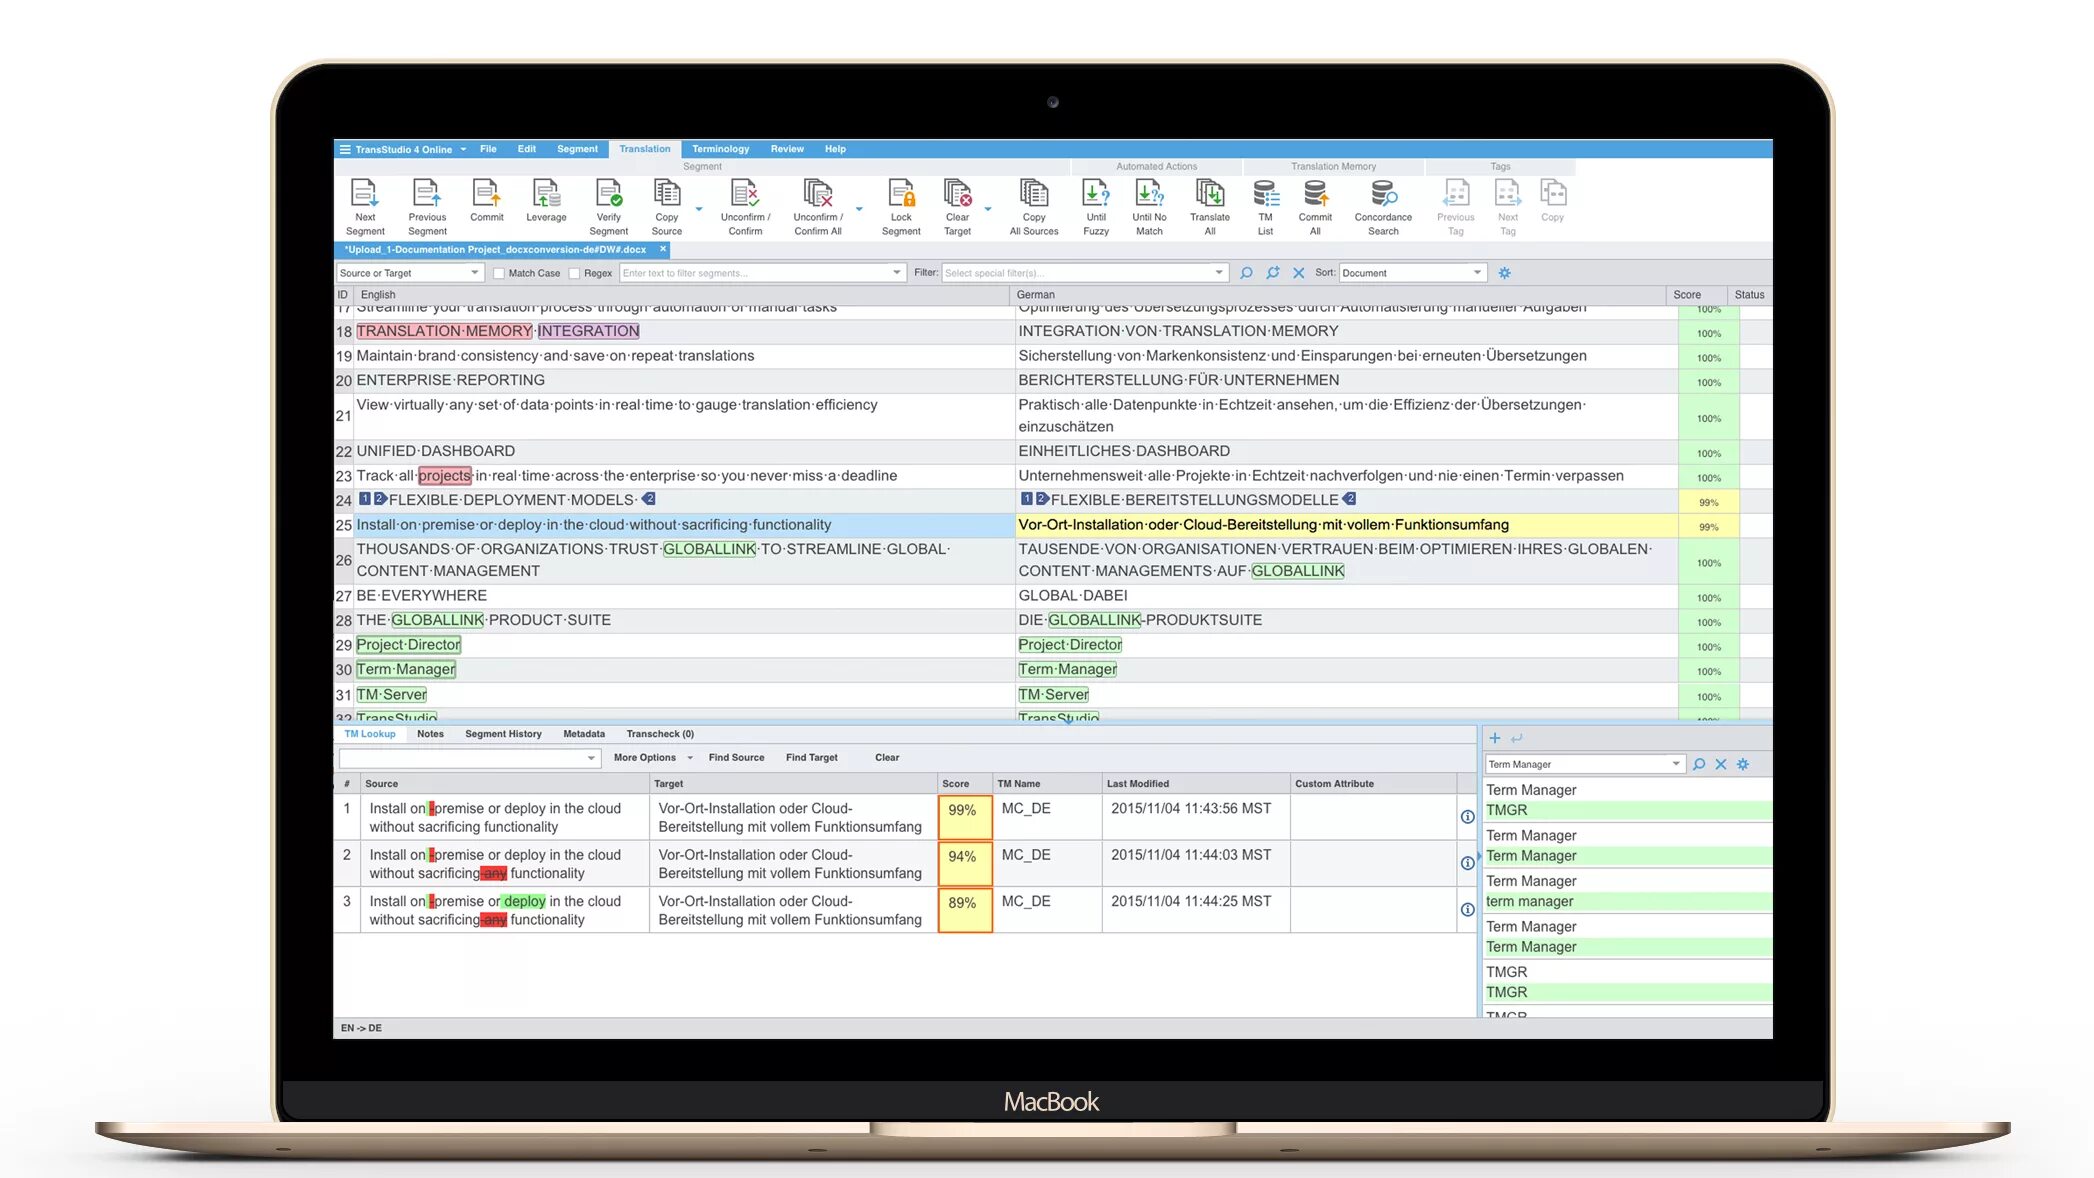Click the Lock Segment icon
2094x1178 pixels.
click(x=901, y=195)
